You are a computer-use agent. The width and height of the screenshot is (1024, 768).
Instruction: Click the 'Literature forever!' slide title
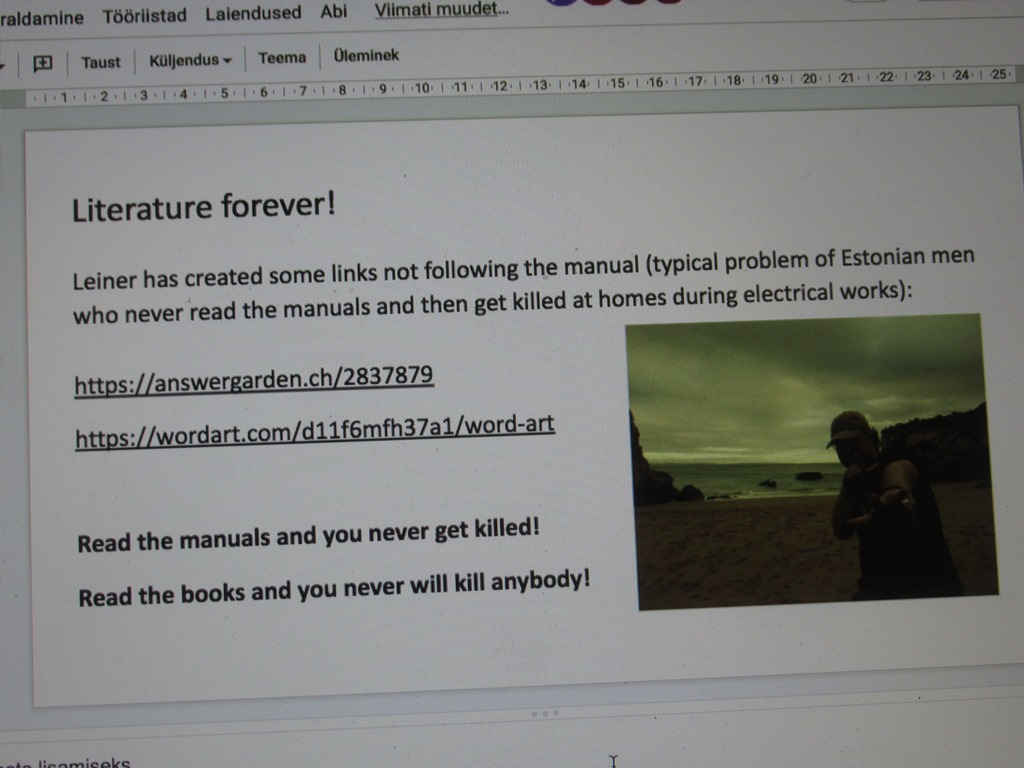tap(203, 207)
